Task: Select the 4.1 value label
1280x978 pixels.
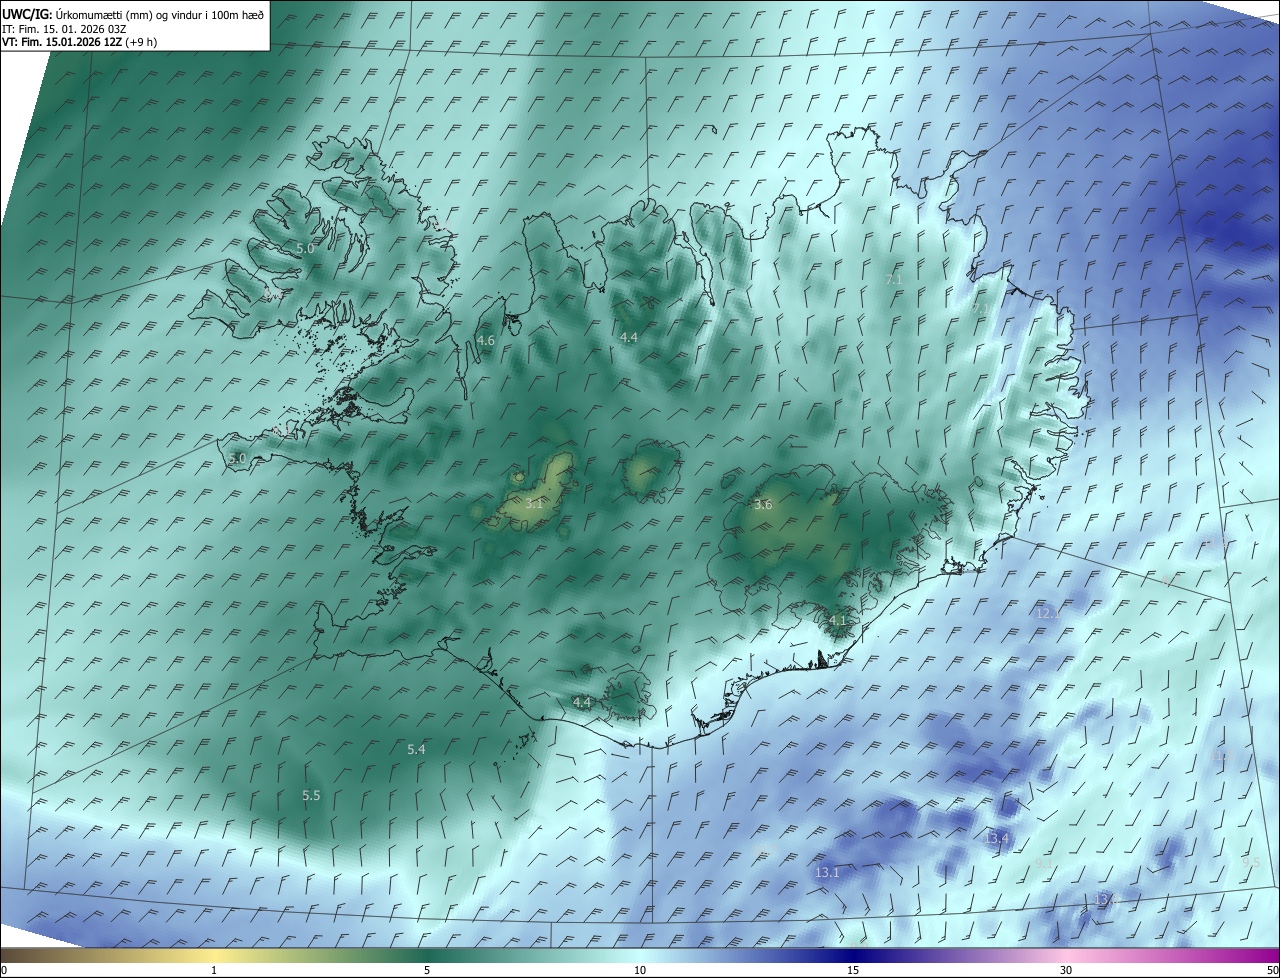Action: click(838, 621)
